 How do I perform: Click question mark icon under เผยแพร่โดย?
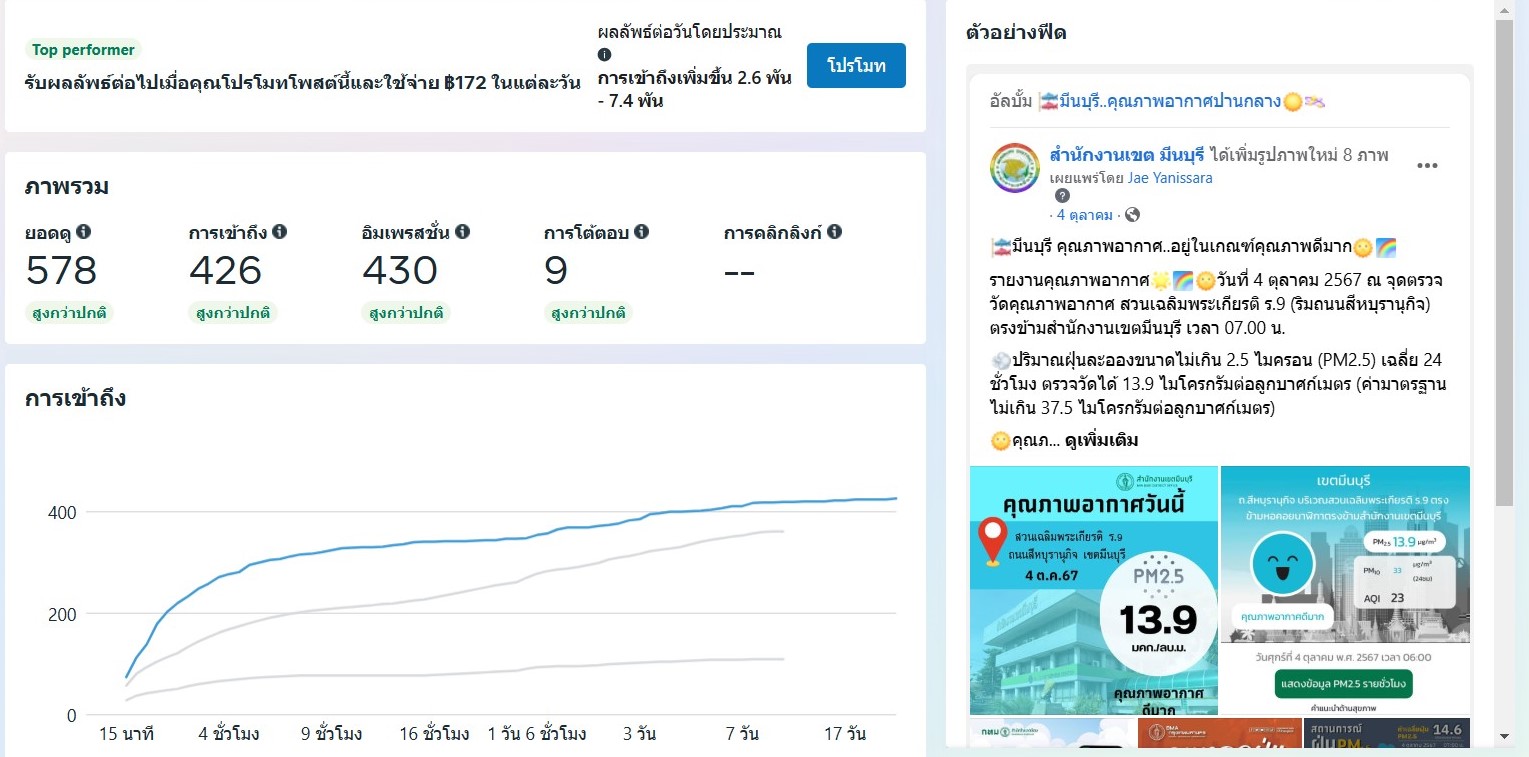point(1063,196)
